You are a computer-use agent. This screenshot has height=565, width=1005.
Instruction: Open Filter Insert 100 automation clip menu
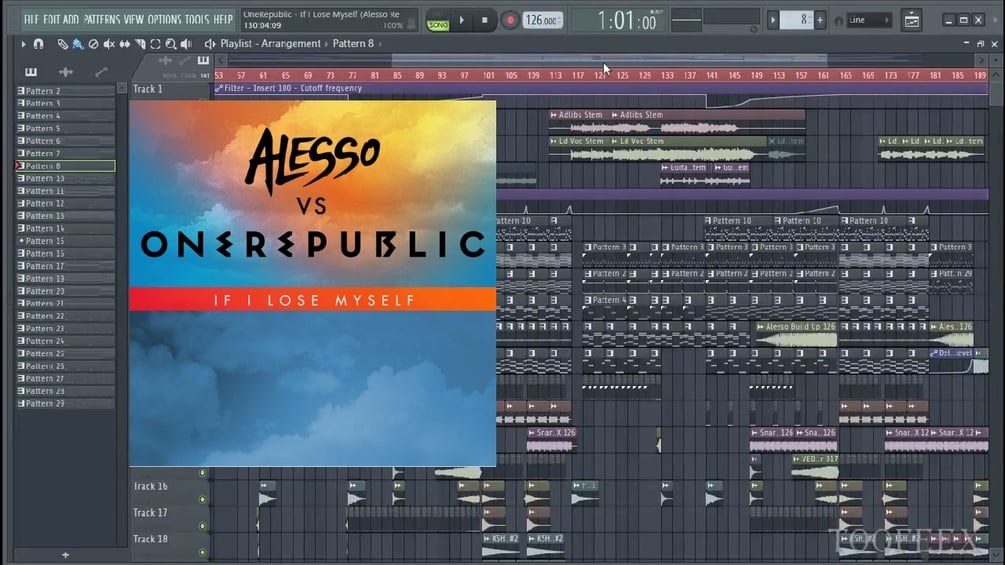pyautogui.click(x=219, y=88)
